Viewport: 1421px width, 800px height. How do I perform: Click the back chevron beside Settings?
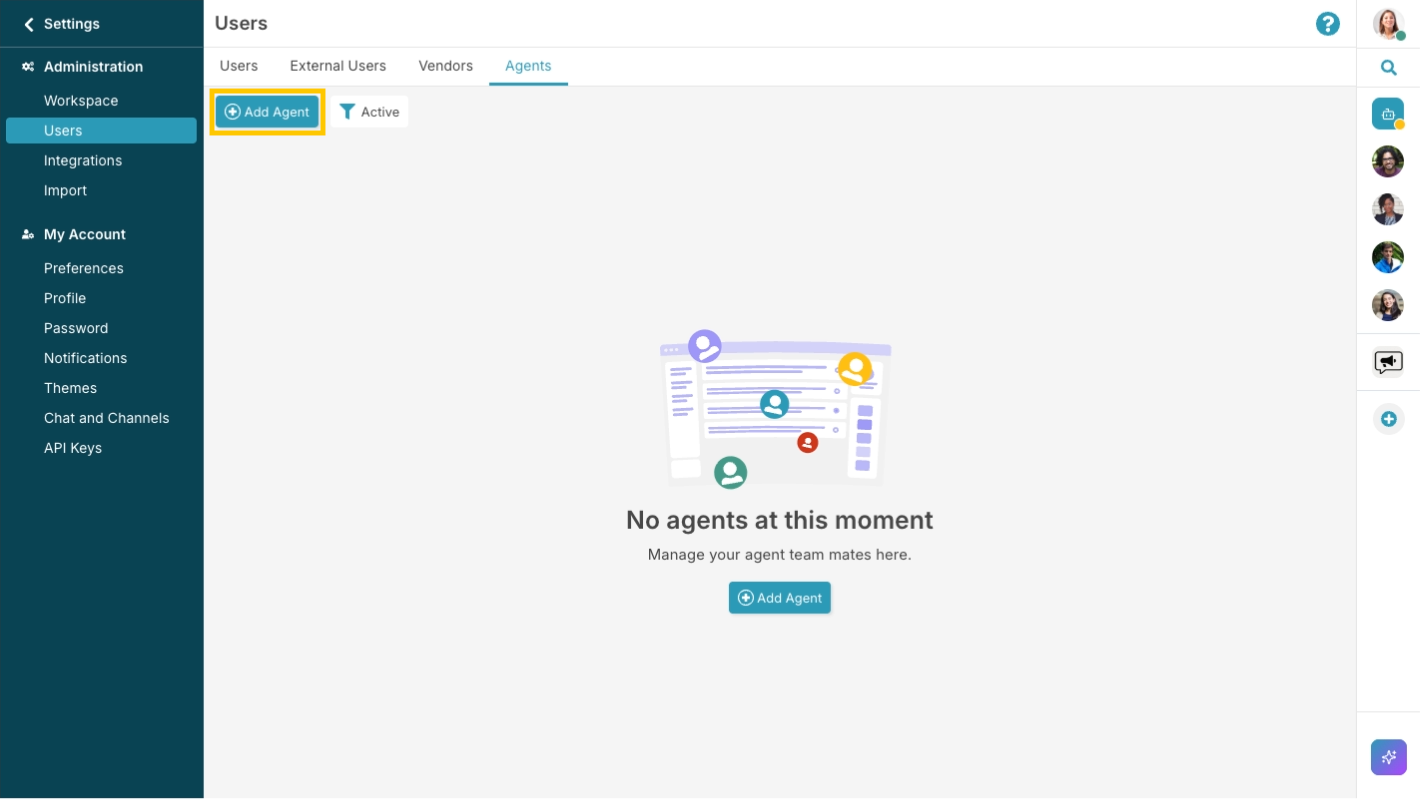coord(29,24)
